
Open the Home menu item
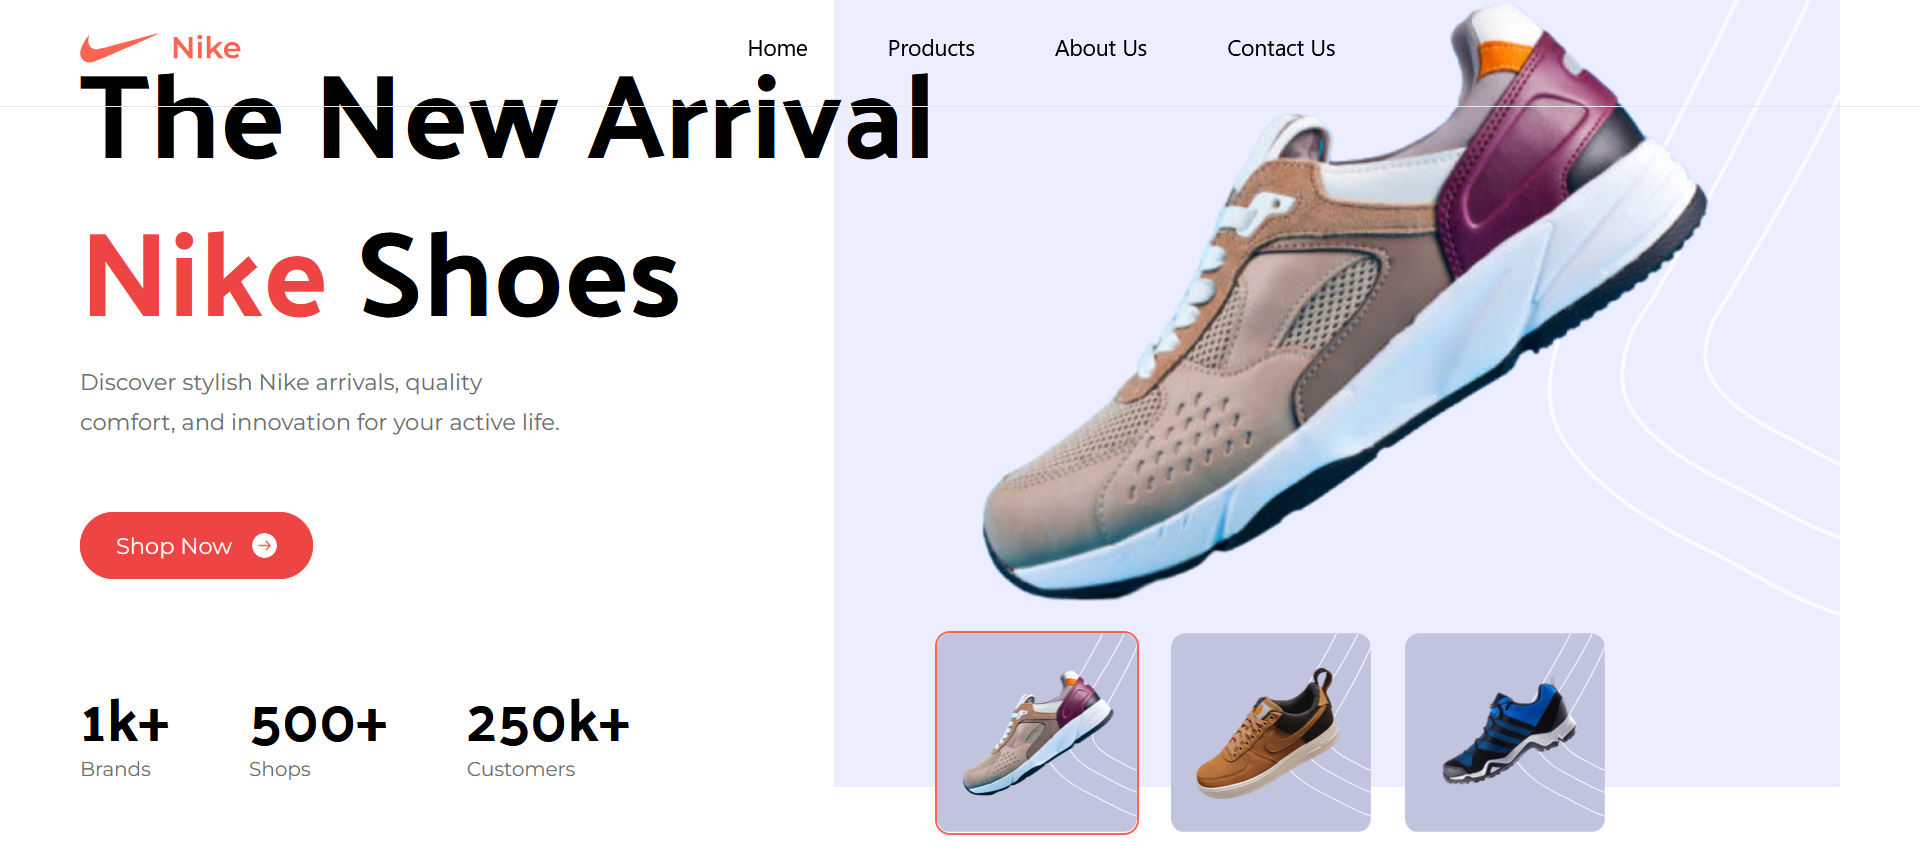[x=777, y=48]
